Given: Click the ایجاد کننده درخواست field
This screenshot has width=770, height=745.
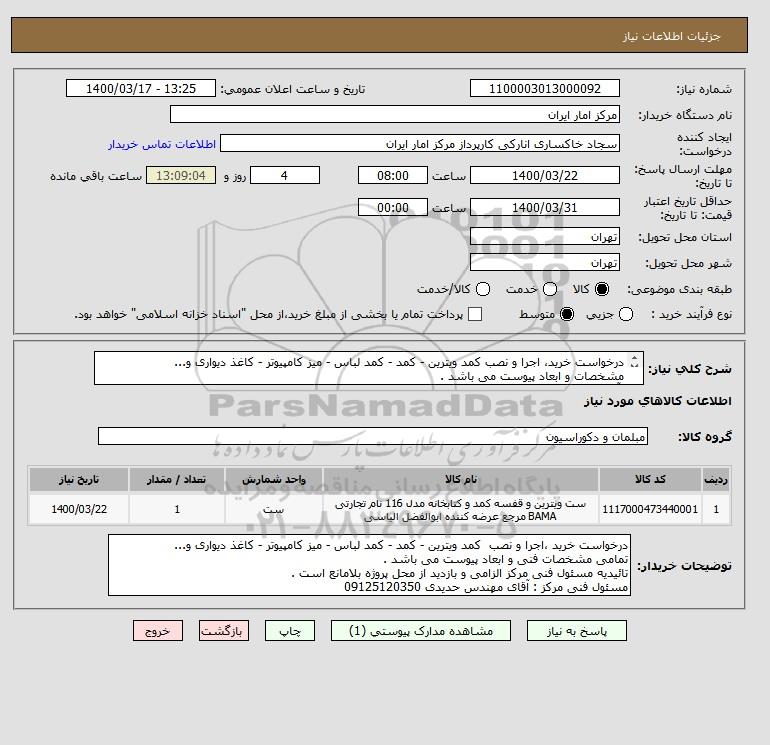Looking at the screenshot, I should click(x=420, y=144).
